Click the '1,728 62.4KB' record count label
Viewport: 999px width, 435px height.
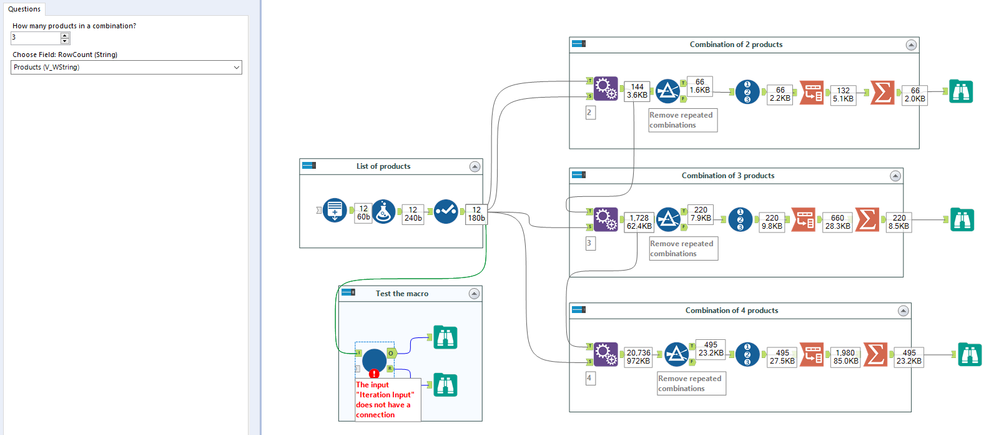click(639, 220)
